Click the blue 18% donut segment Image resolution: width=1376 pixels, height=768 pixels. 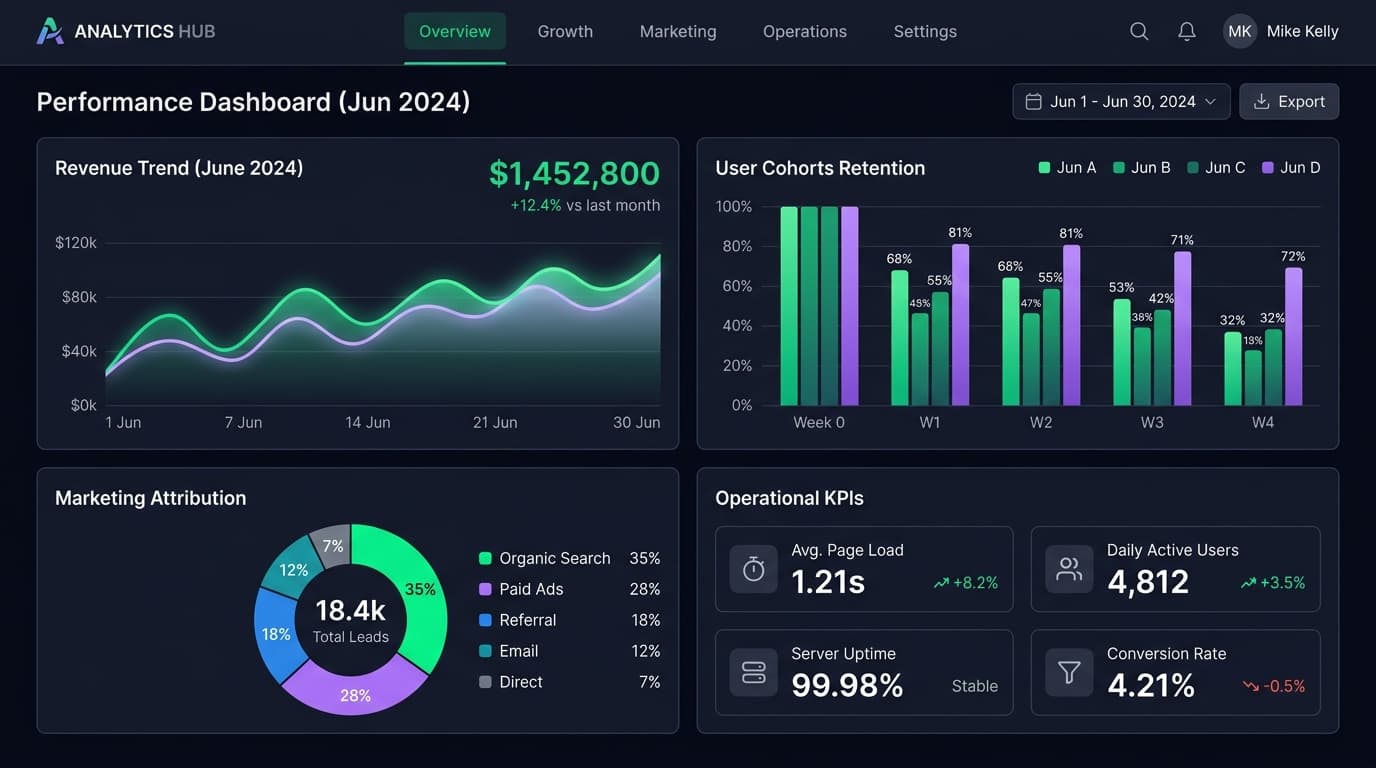[277, 634]
